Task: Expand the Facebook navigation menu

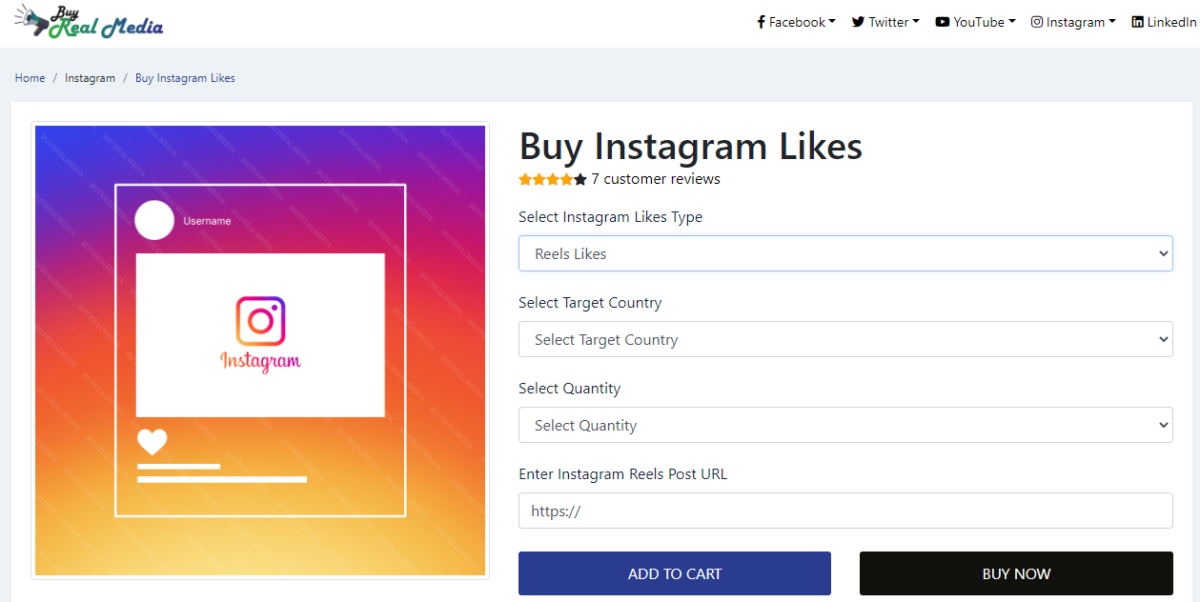Action: 796,22
